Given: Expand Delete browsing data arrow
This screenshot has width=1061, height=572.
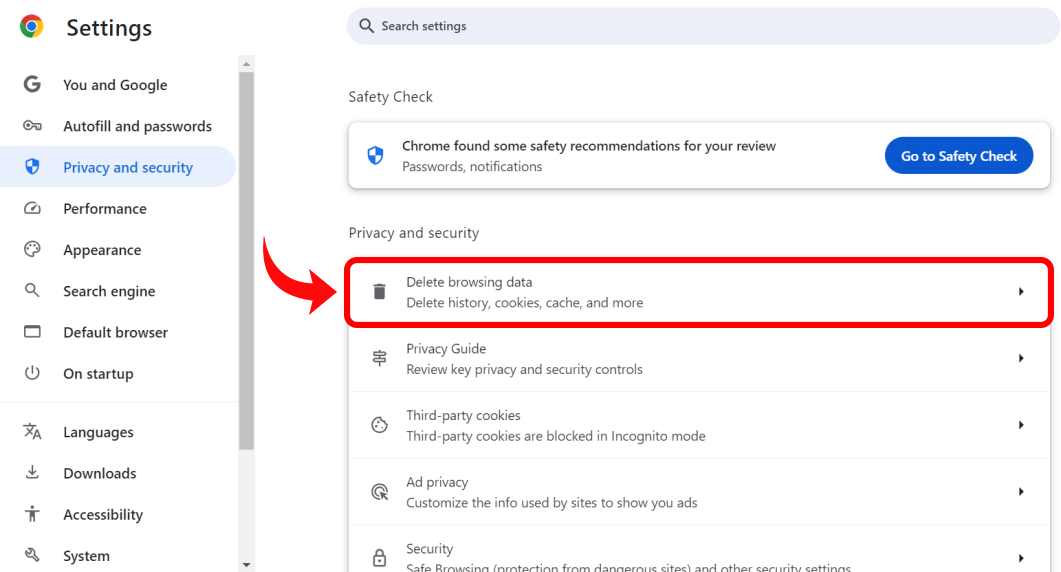Looking at the screenshot, I should click(1021, 292).
